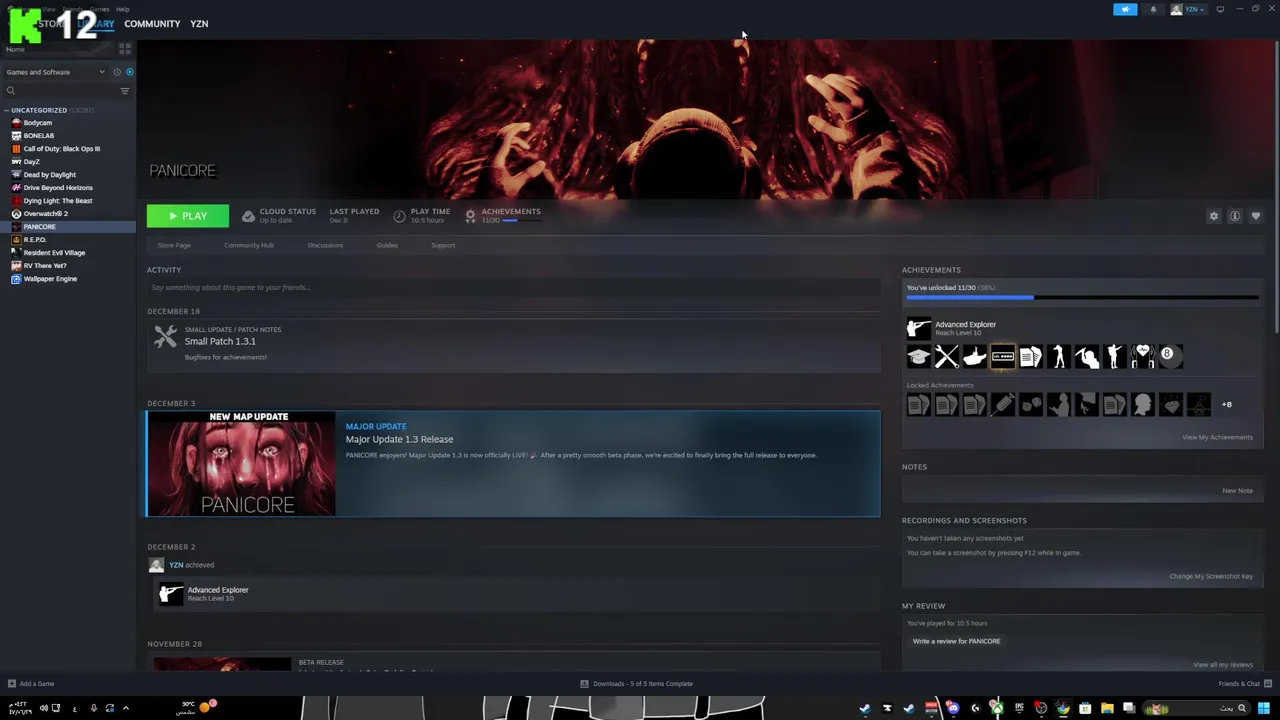
Task: Click the activity status text field
Action: pos(513,287)
